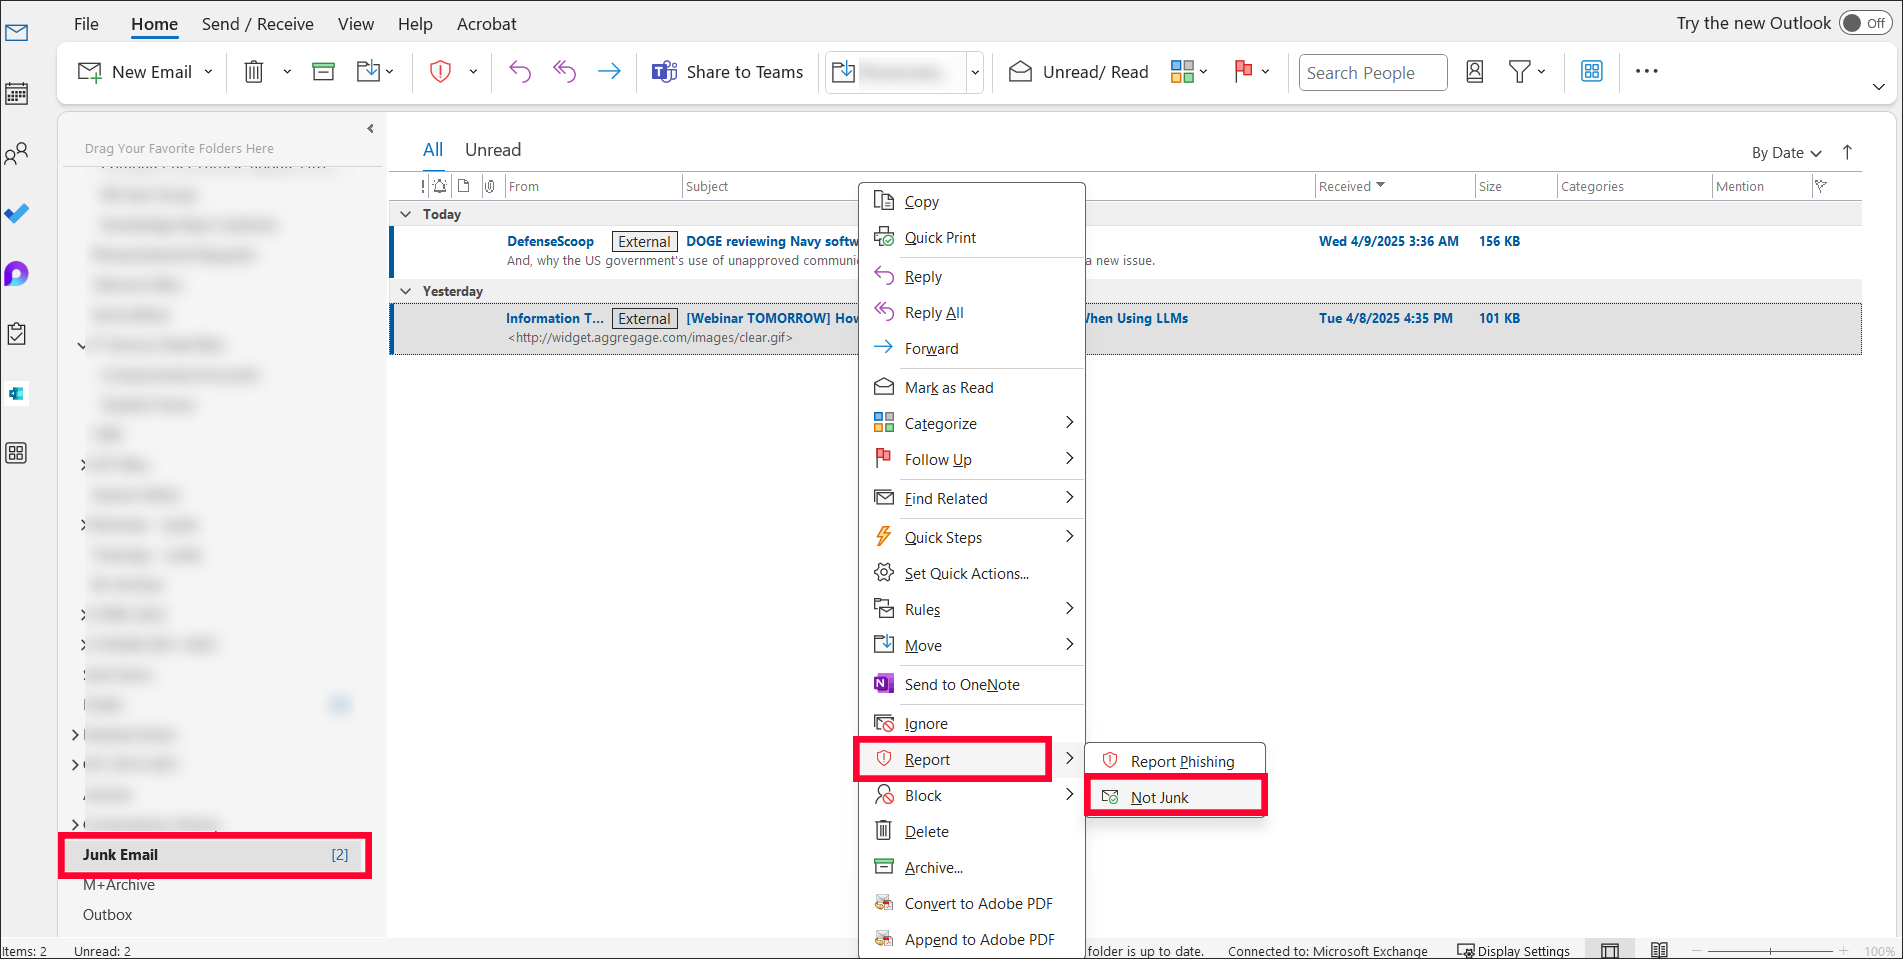Open the Delete dropdown arrow
The width and height of the screenshot is (1903, 959).
287,72
